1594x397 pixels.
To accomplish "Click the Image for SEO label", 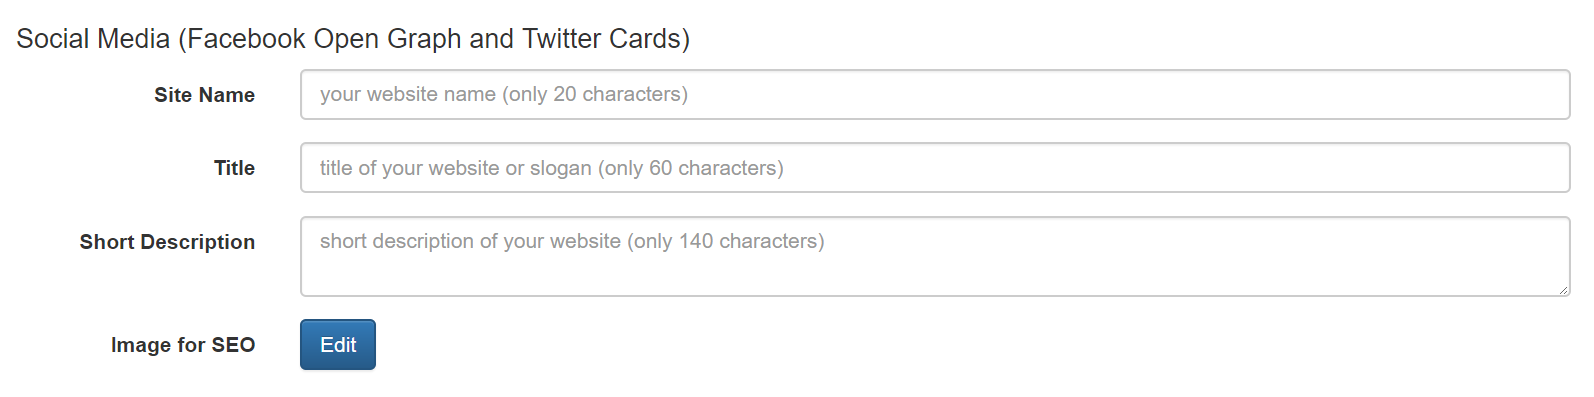I will point(183,345).
